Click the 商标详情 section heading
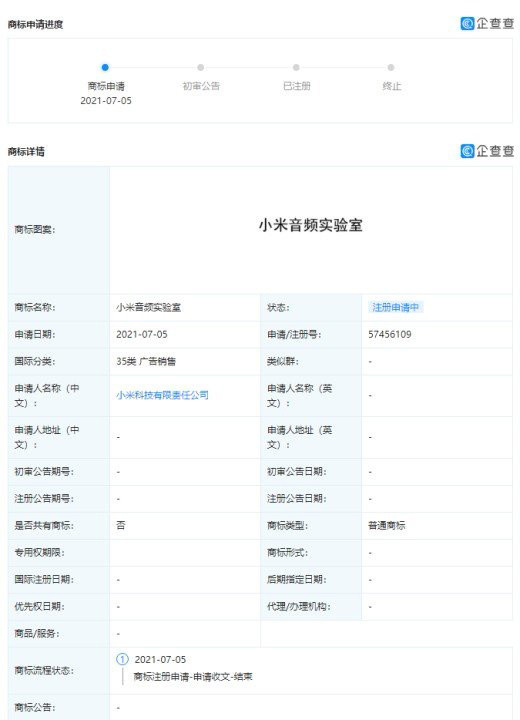520x720 pixels. [x=26, y=152]
